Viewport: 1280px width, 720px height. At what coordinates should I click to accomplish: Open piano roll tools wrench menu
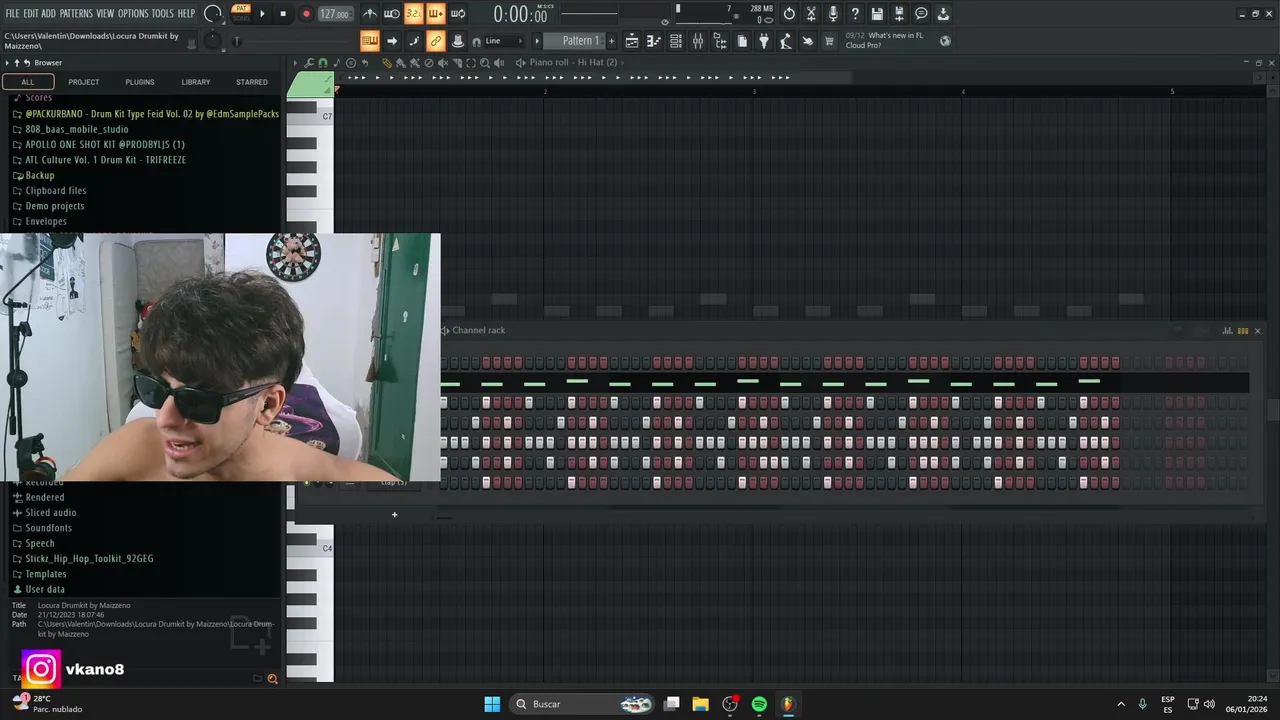[x=309, y=62]
